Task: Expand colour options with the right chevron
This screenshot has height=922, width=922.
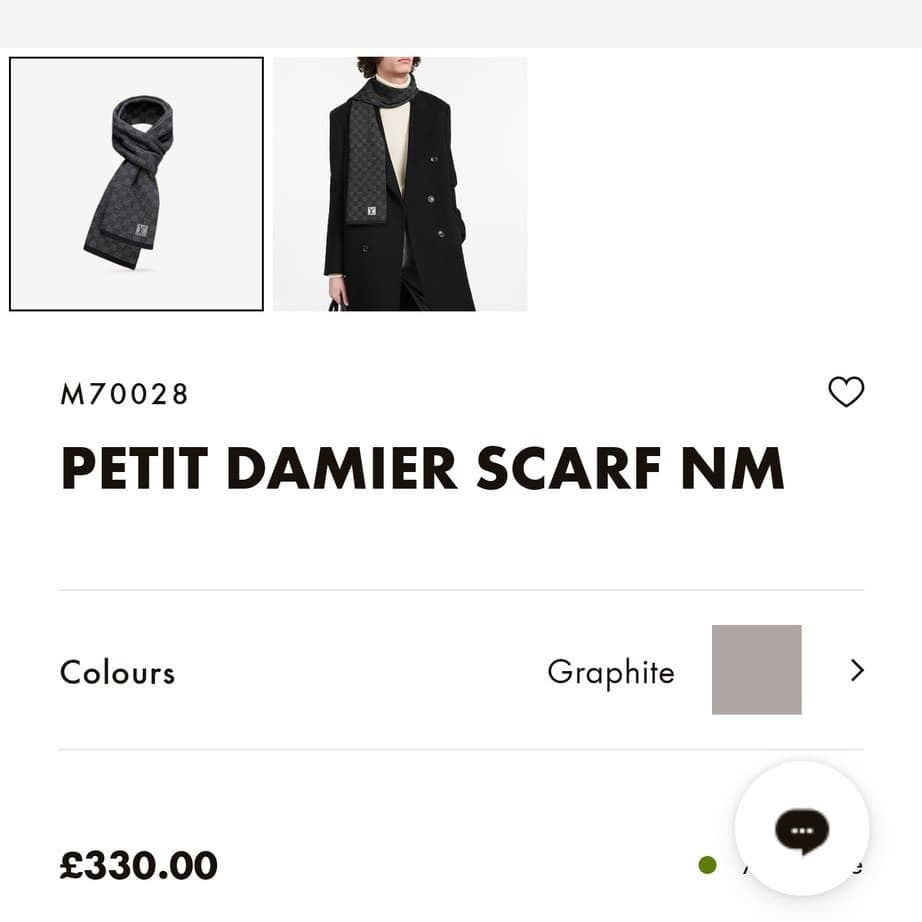Action: pyautogui.click(x=856, y=670)
